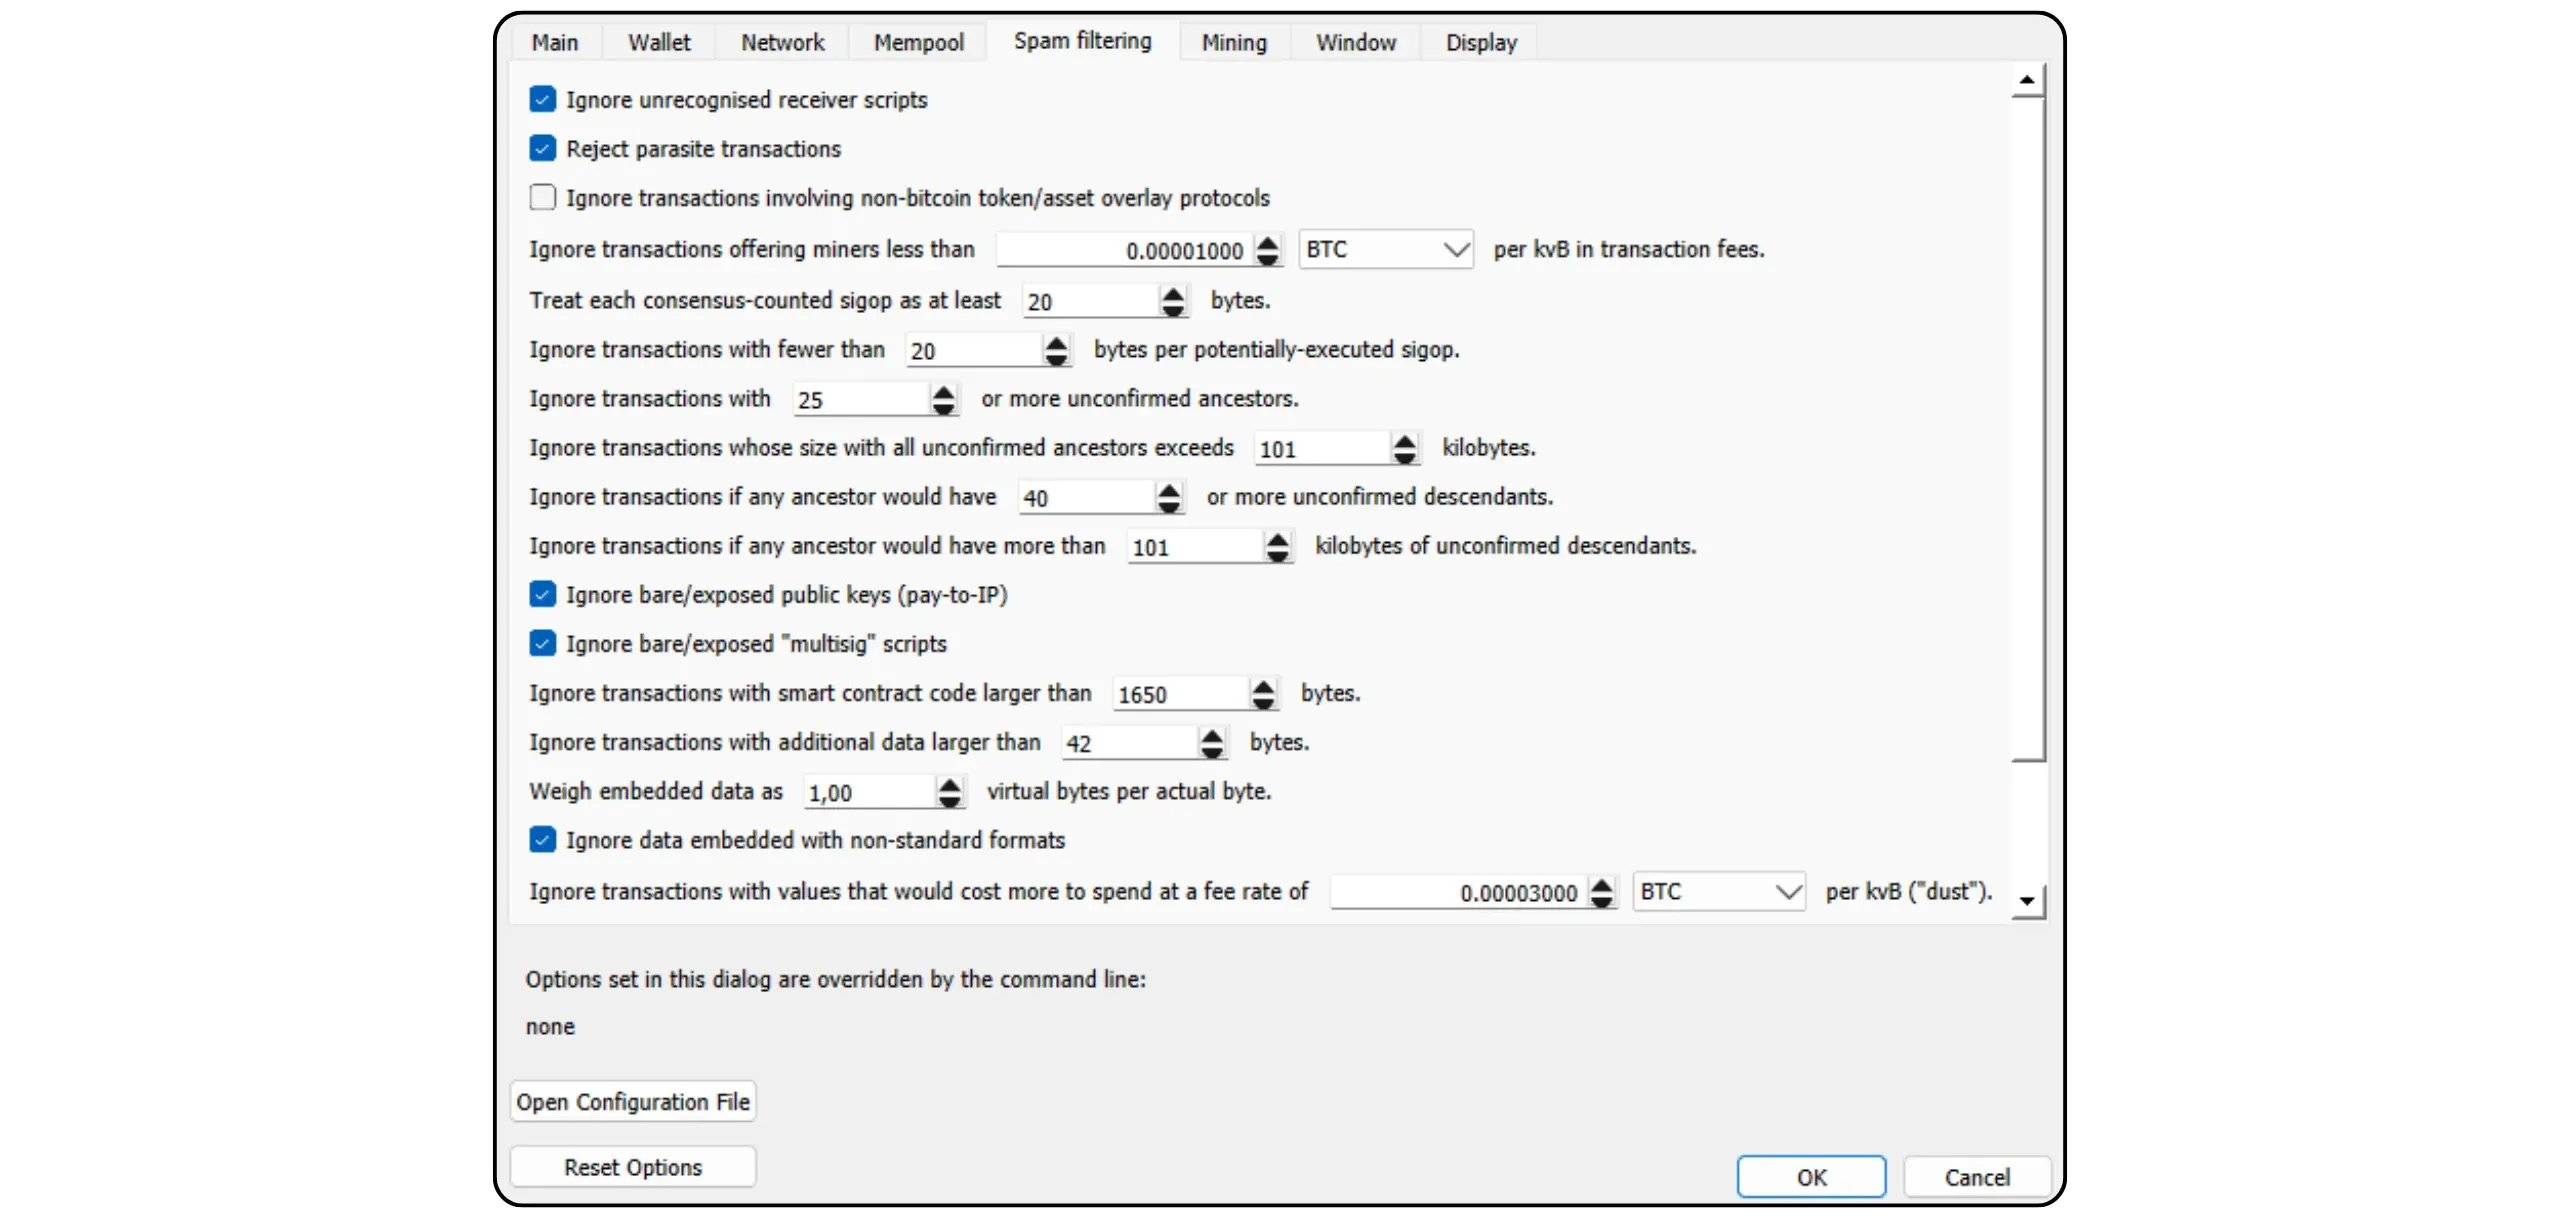2560x1218 pixels.
Task: Decrease dust fee rate with down arrow
Action: pos(1601,900)
